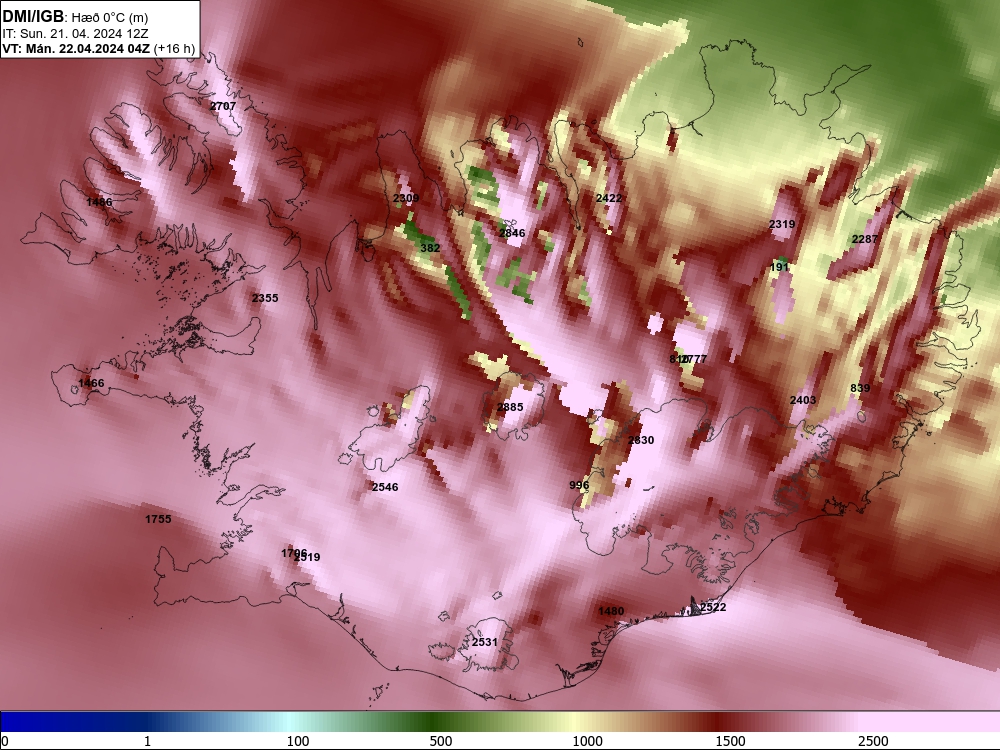This screenshot has height=750, width=1000.
Task: Click the 1486 height value on the map
Action: [99, 202]
